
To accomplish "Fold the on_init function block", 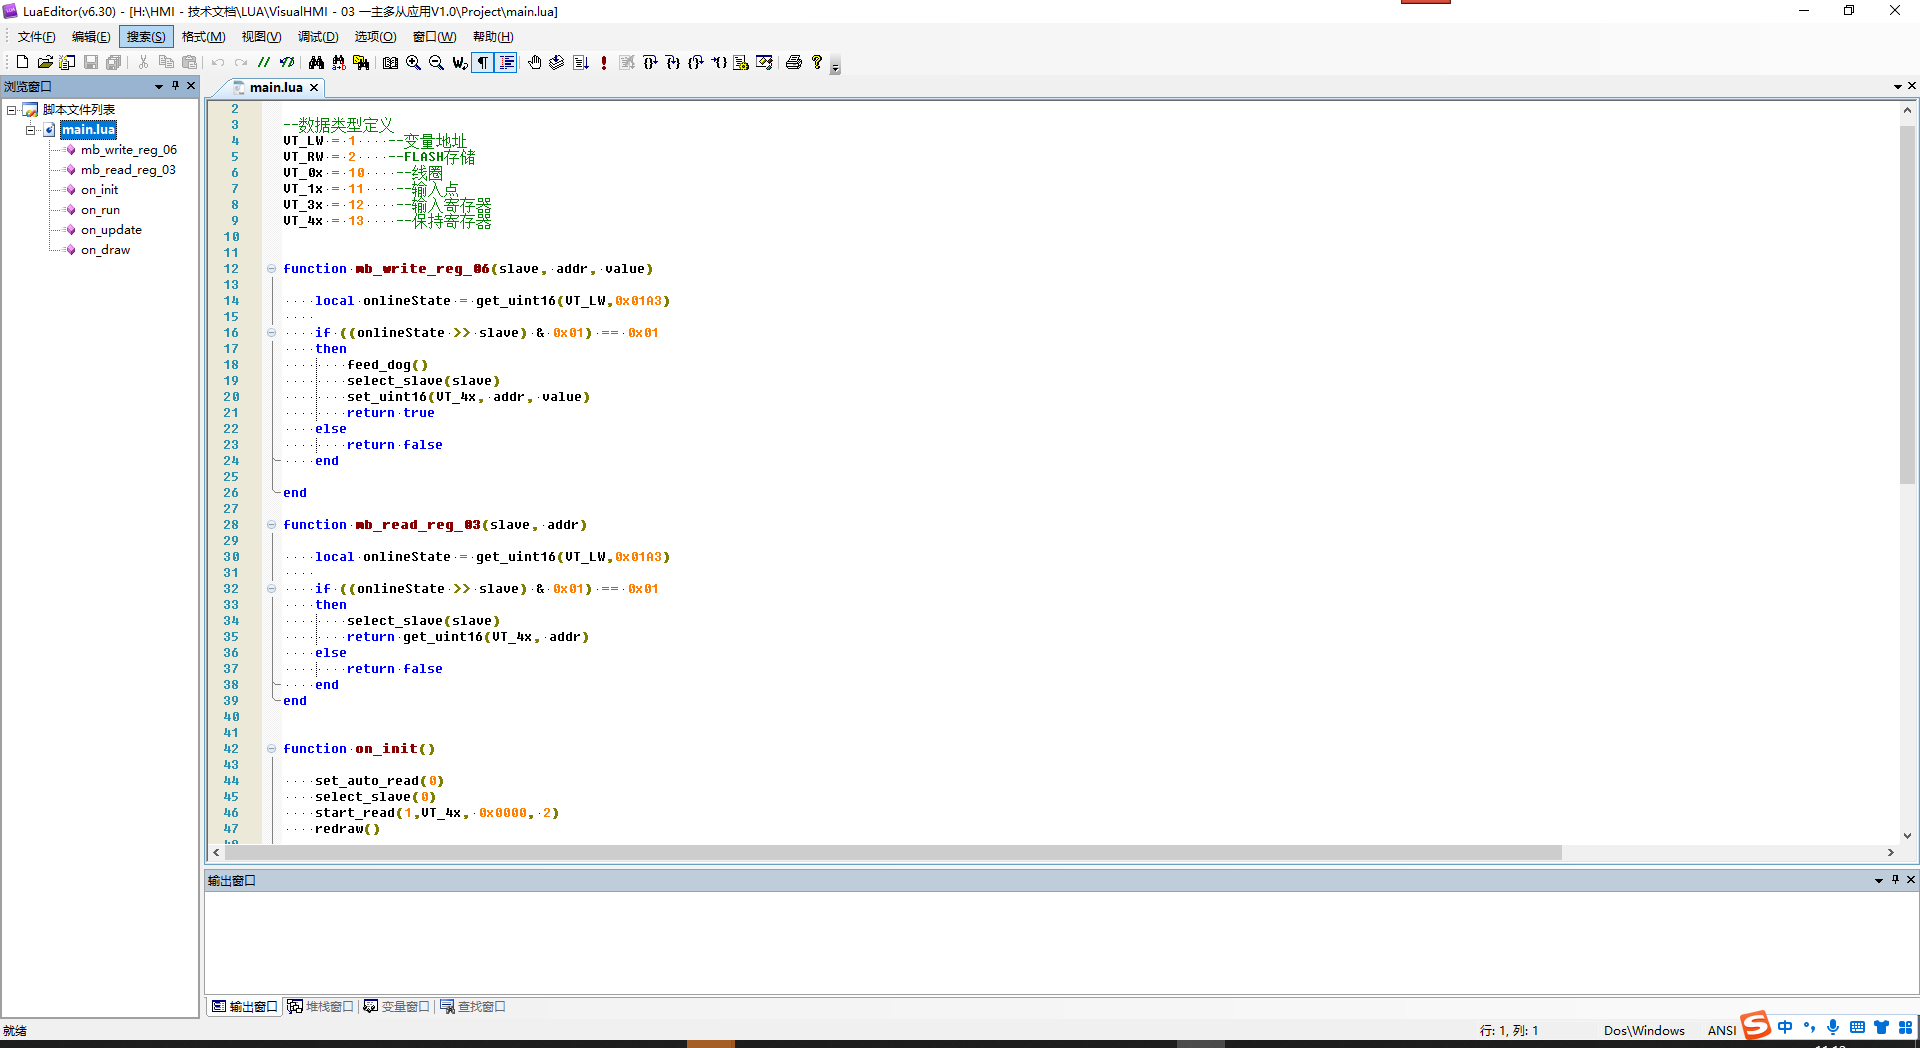I will [271, 749].
